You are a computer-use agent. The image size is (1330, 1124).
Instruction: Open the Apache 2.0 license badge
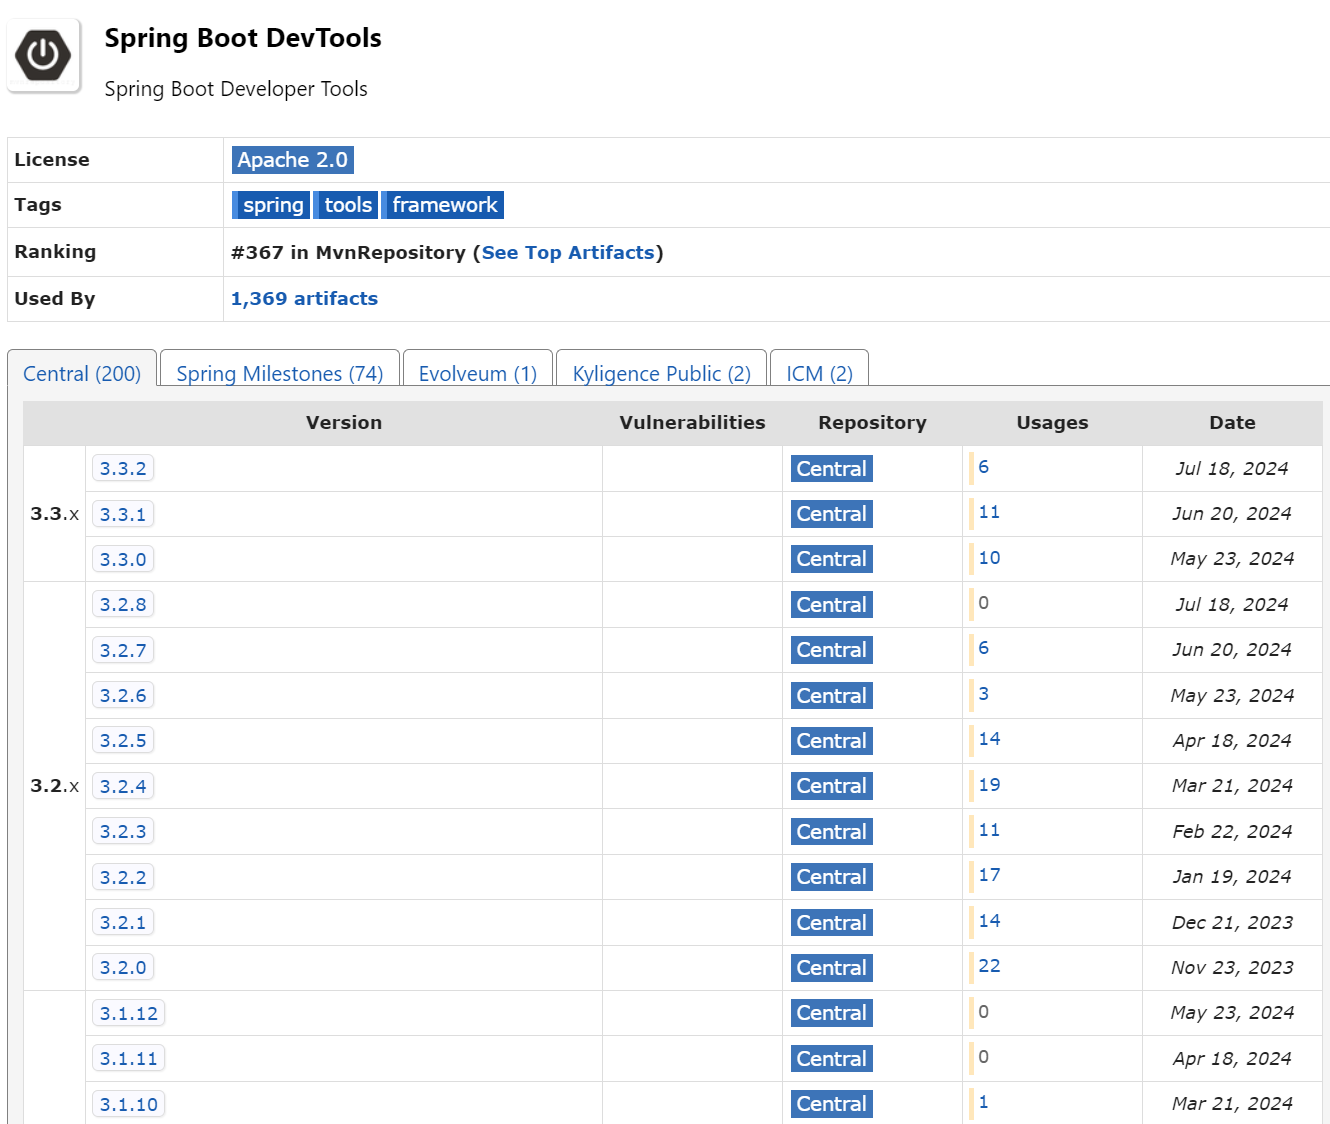[x=293, y=160]
